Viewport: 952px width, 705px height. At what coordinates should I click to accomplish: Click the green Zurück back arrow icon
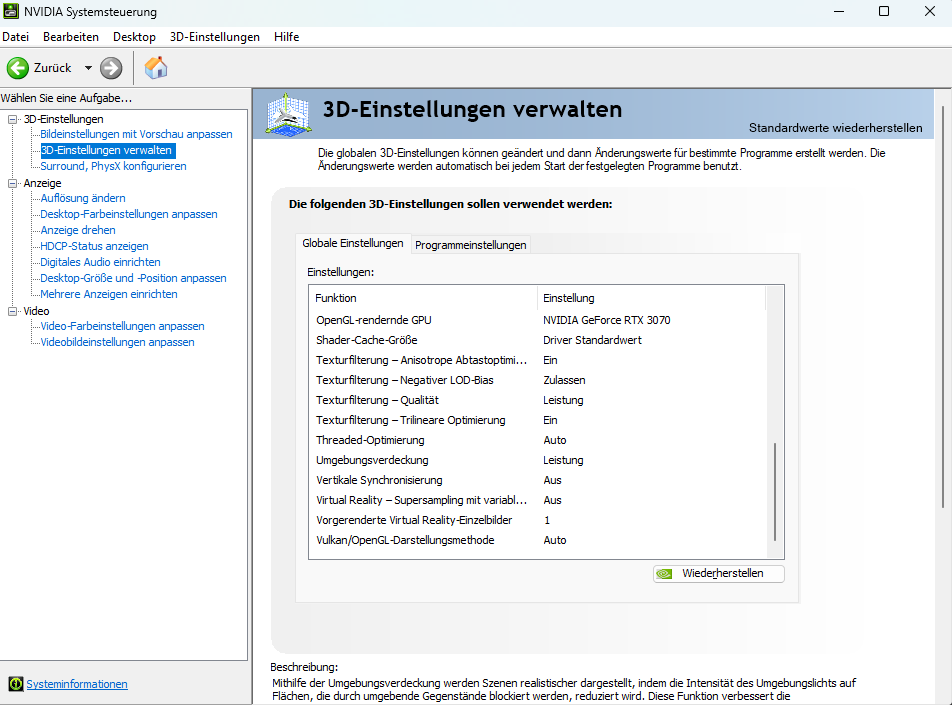click(18, 68)
